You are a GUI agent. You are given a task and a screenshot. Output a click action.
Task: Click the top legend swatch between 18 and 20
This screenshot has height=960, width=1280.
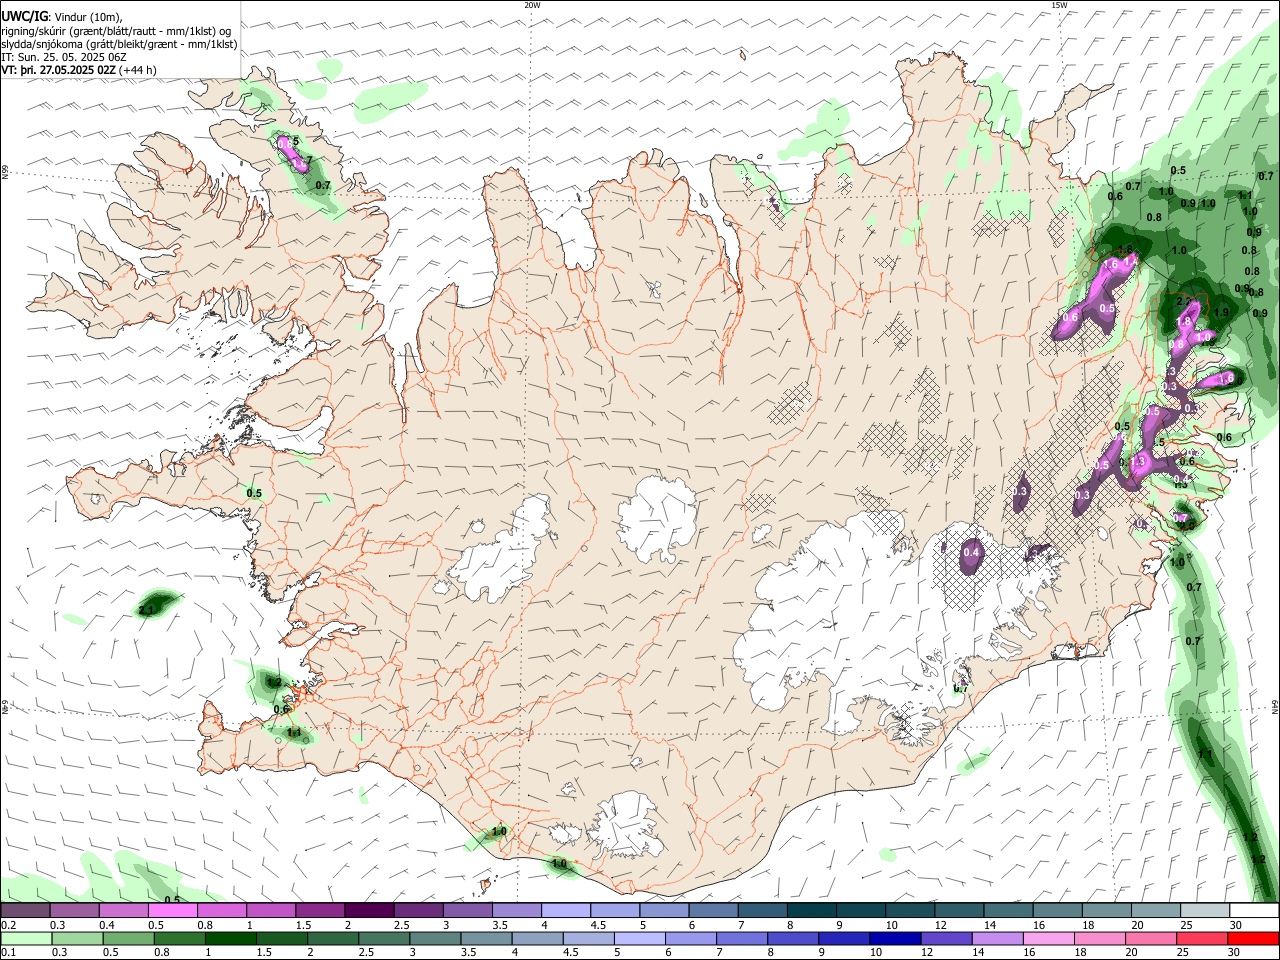(1108, 910)
